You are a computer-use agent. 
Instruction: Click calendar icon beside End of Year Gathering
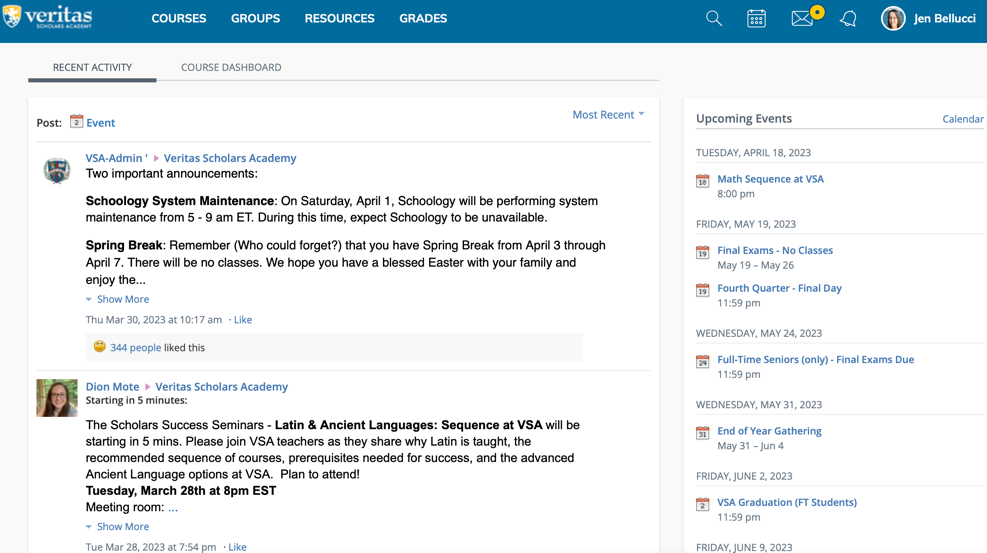coord(702,433)
